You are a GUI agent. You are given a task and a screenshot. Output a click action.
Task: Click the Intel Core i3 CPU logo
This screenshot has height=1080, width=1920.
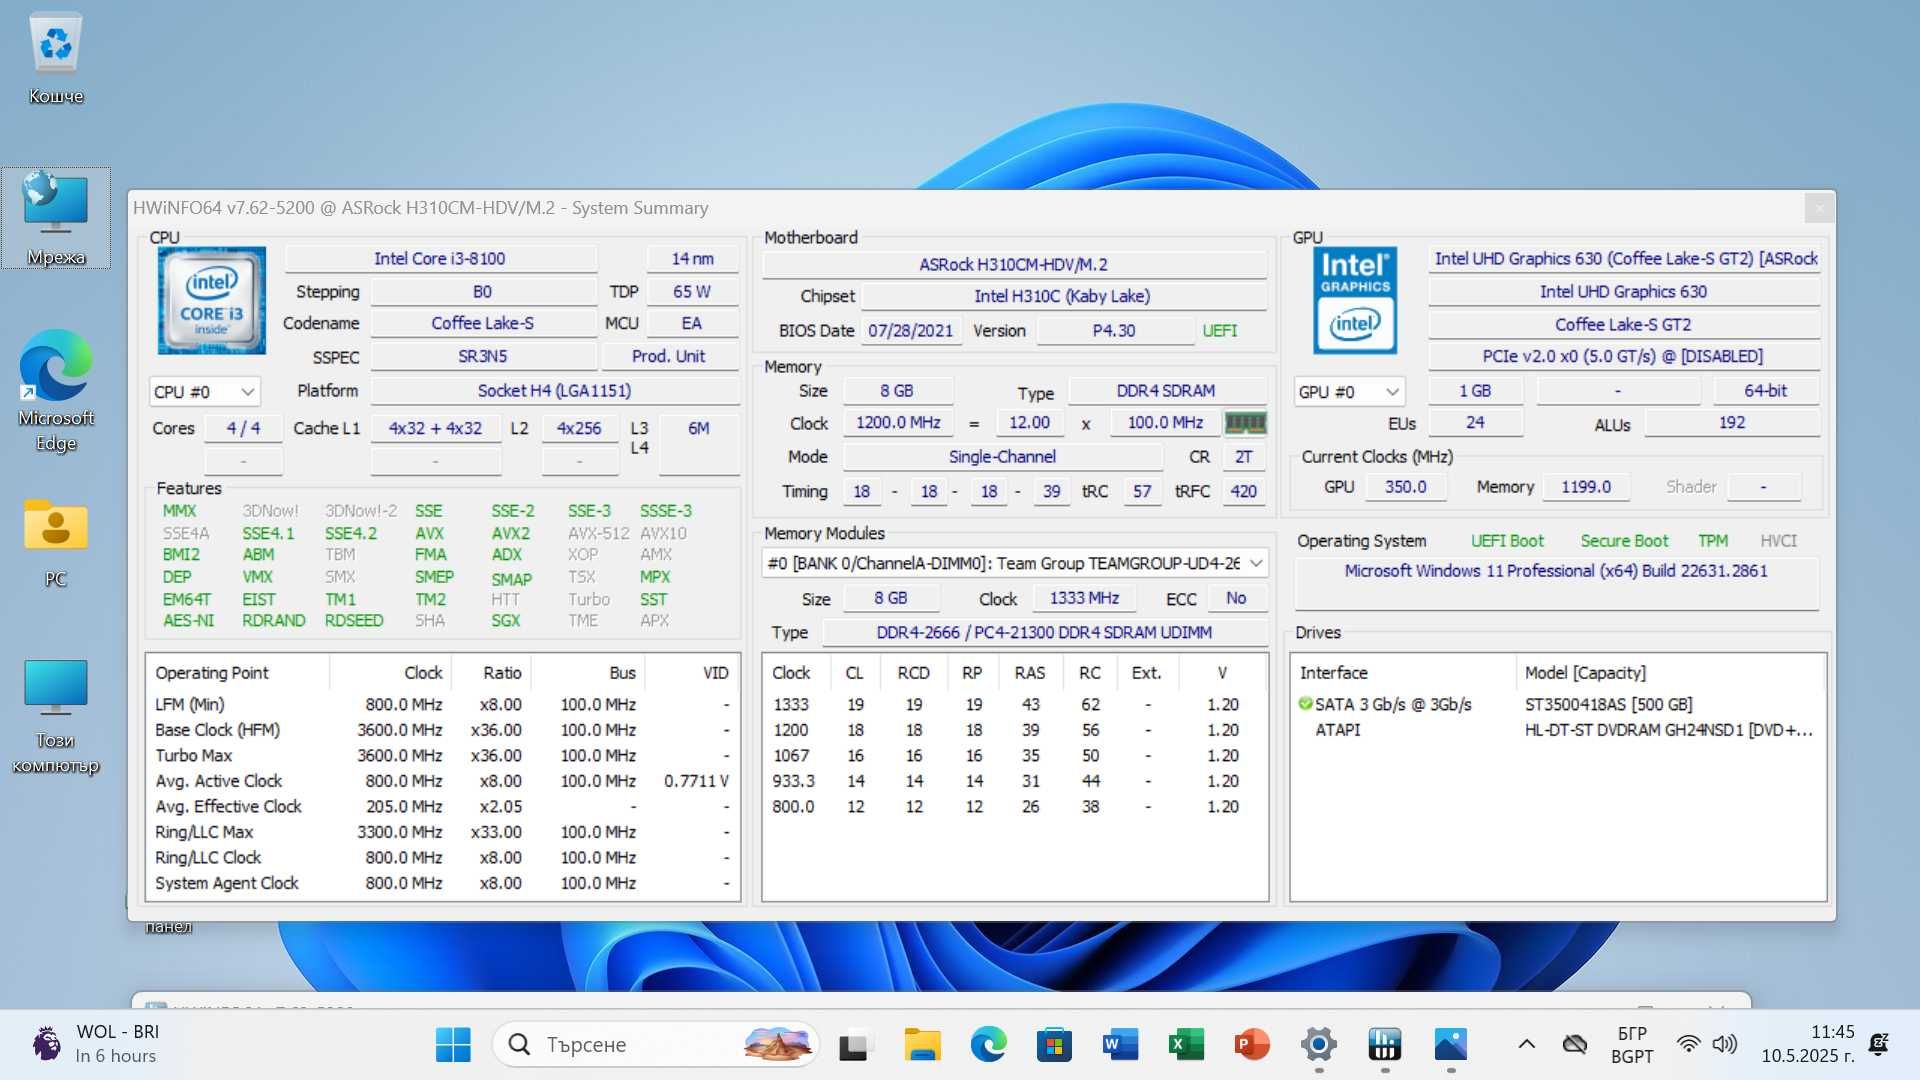tap(212, 301)
